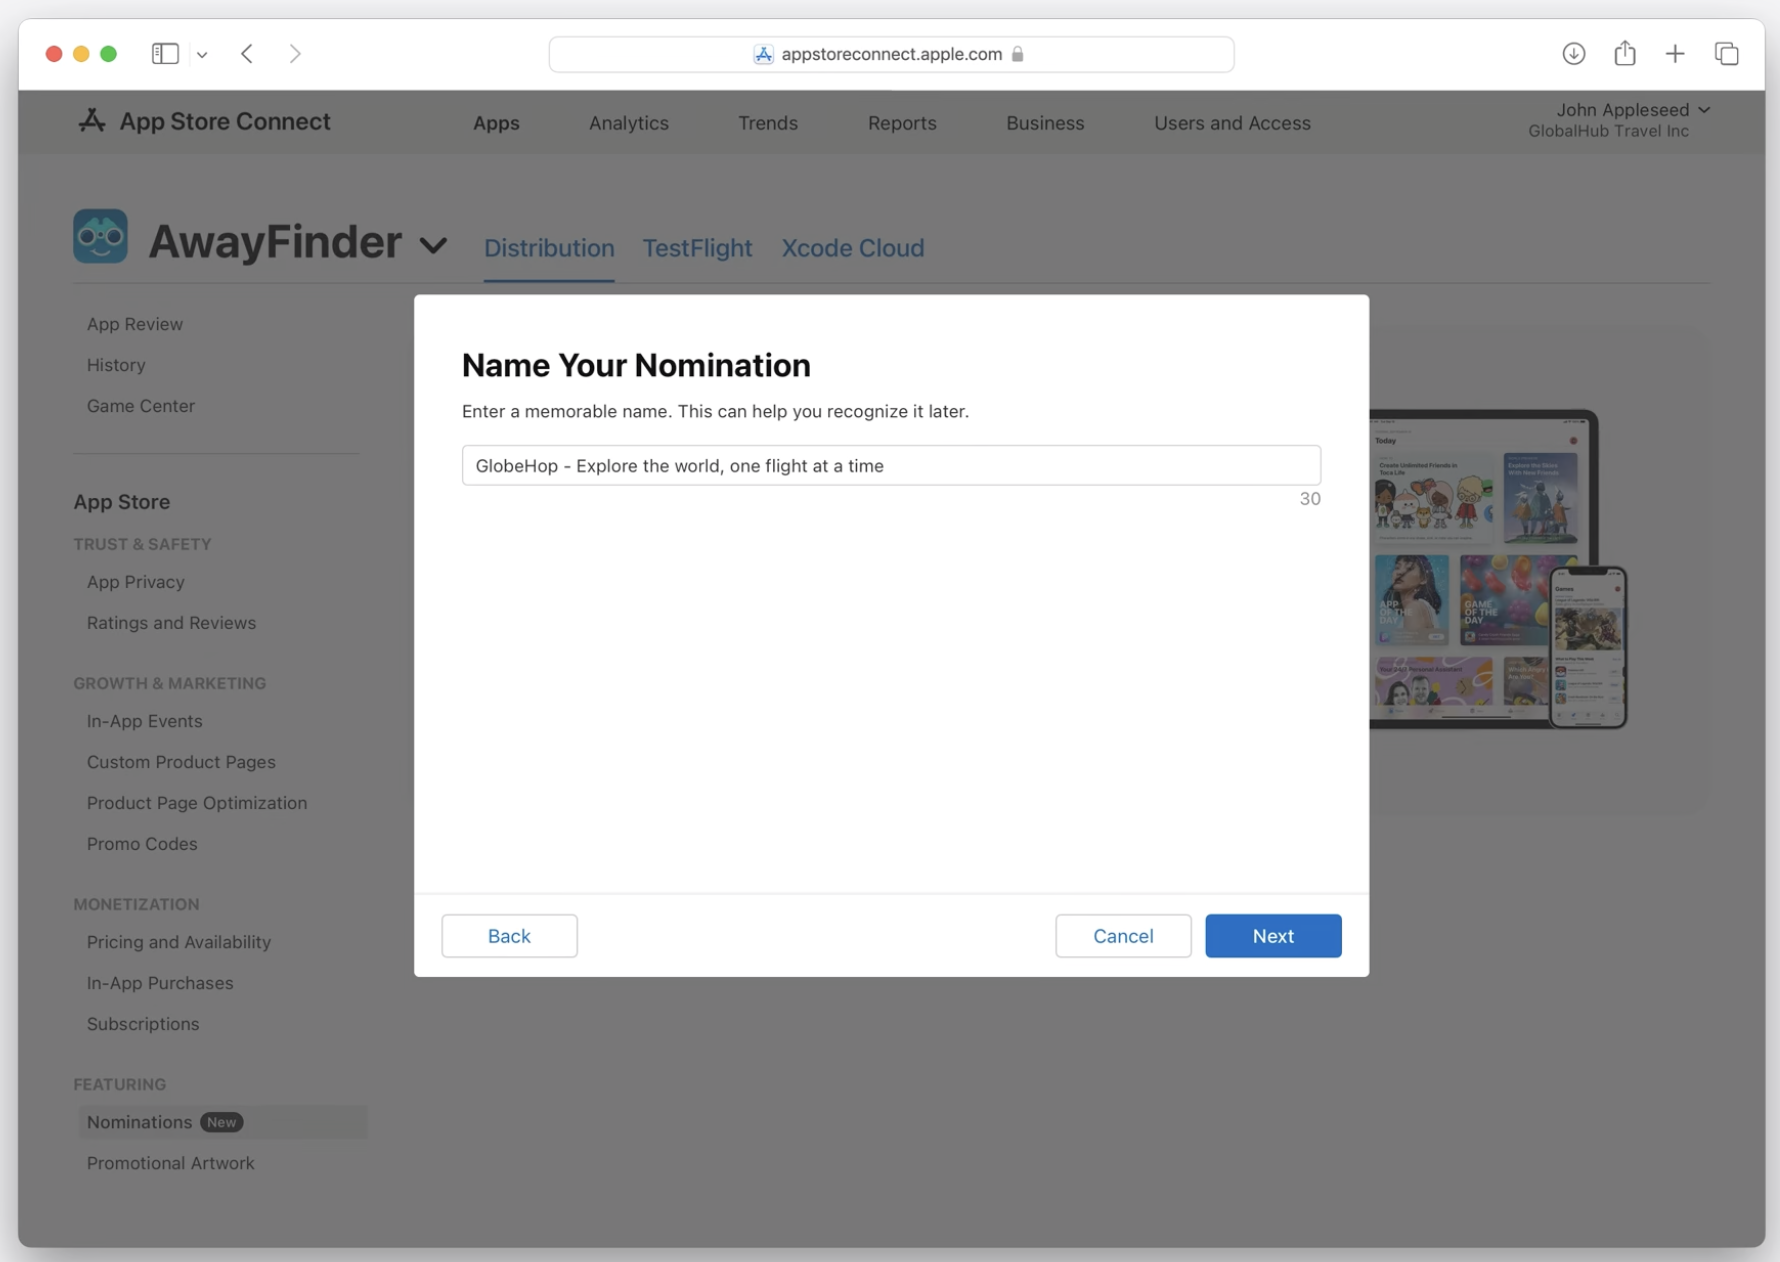1780x1262 pixels.
Task: Open Pricing and Availability in the sidebar
Action: pos(179,942)
